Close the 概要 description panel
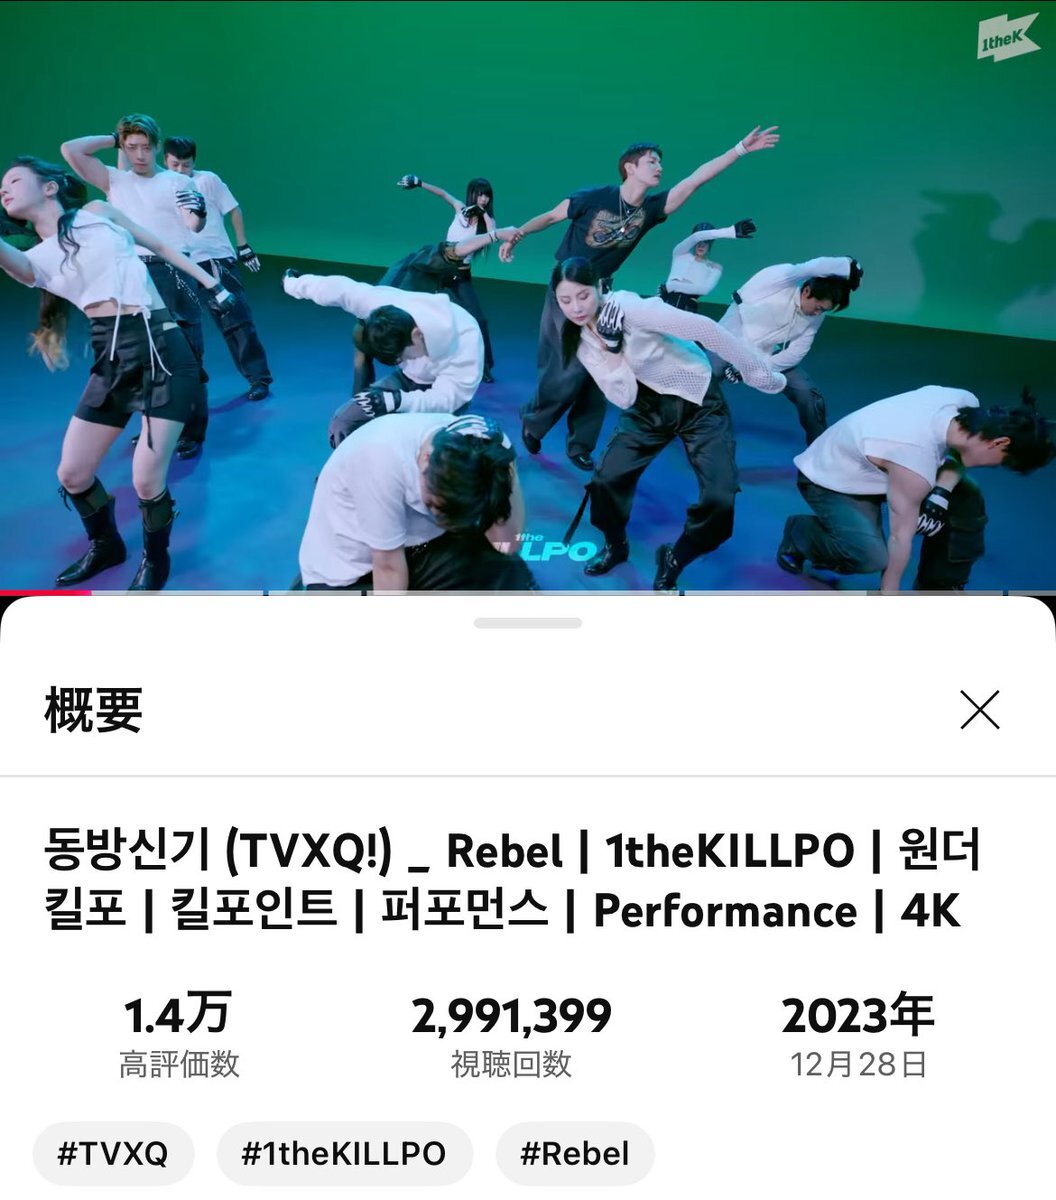This screenshot has width=1056, height=1200. point(979,710)
